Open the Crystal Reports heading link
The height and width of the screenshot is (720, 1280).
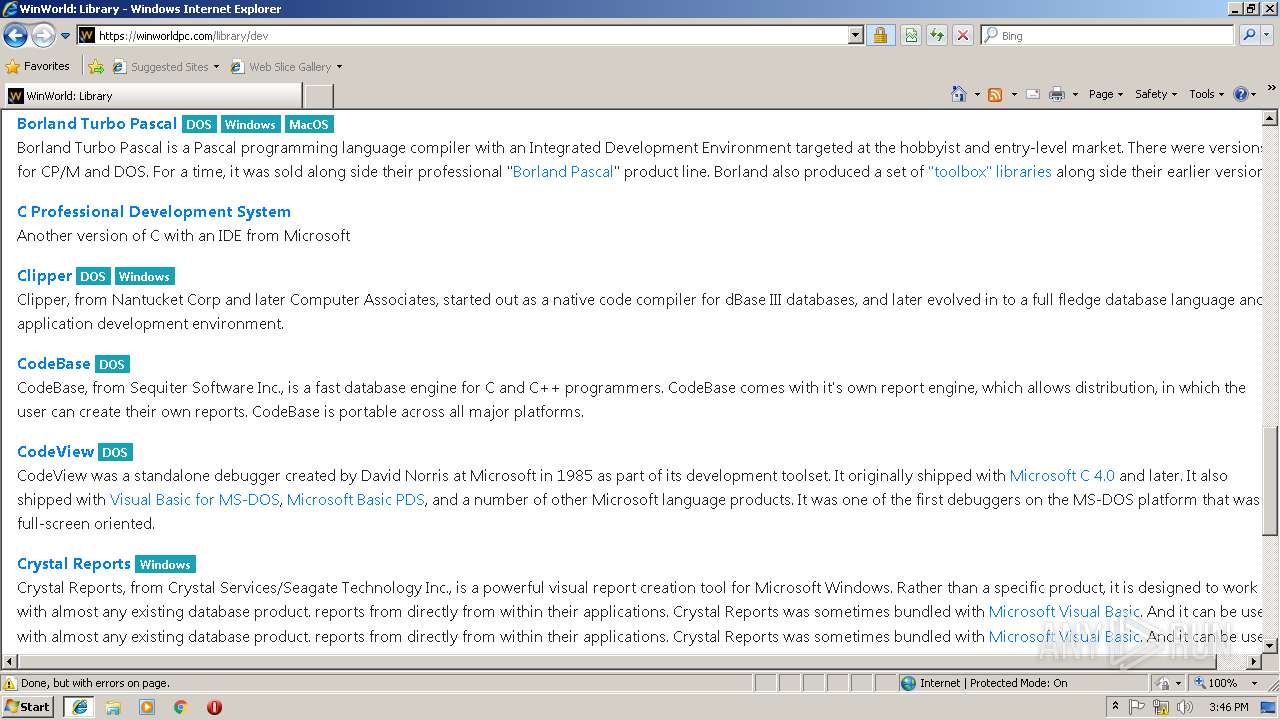tap(74, 564)
